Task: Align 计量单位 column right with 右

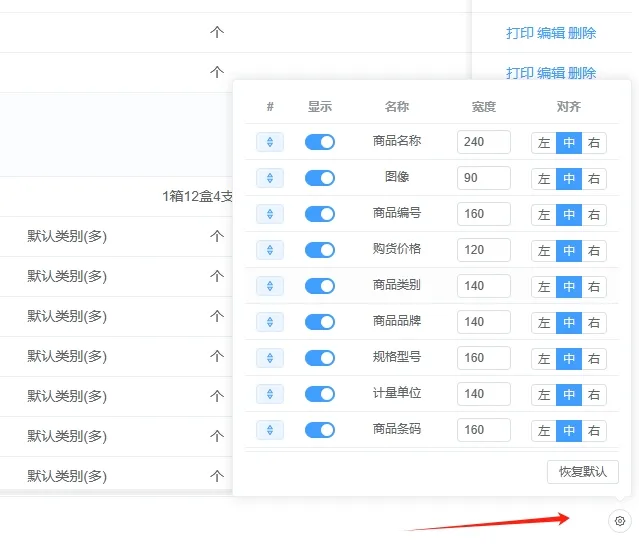Action: coord(594,395)
